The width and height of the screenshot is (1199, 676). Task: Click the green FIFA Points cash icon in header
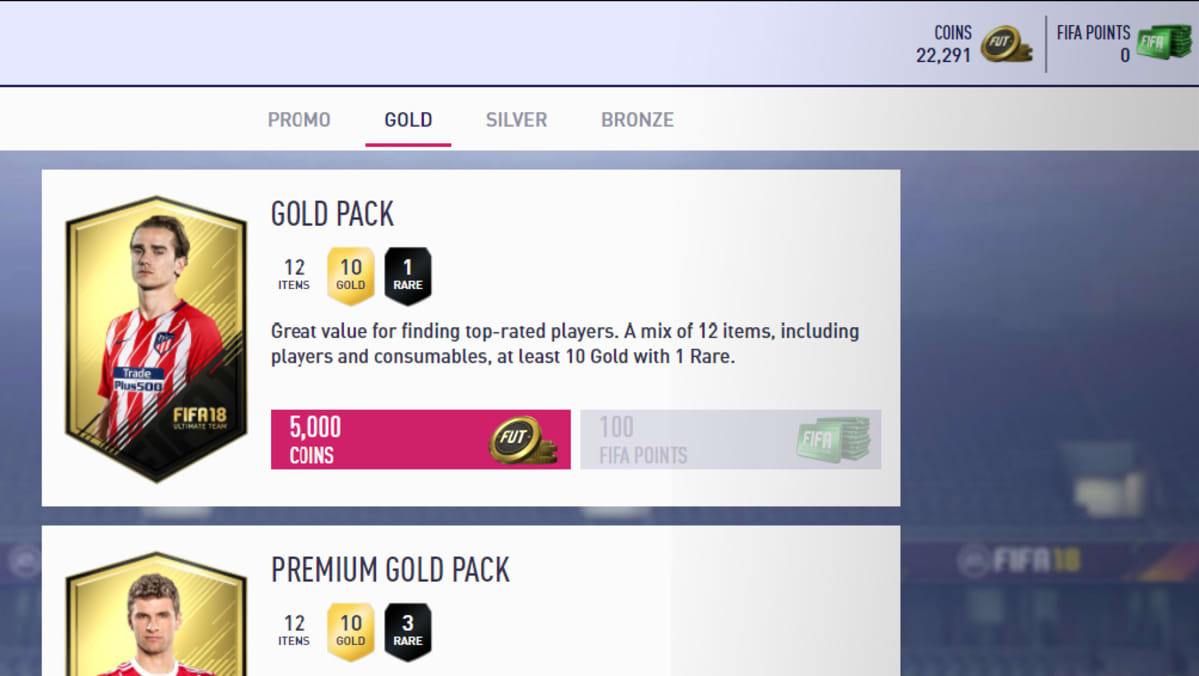coord(1164,42)
